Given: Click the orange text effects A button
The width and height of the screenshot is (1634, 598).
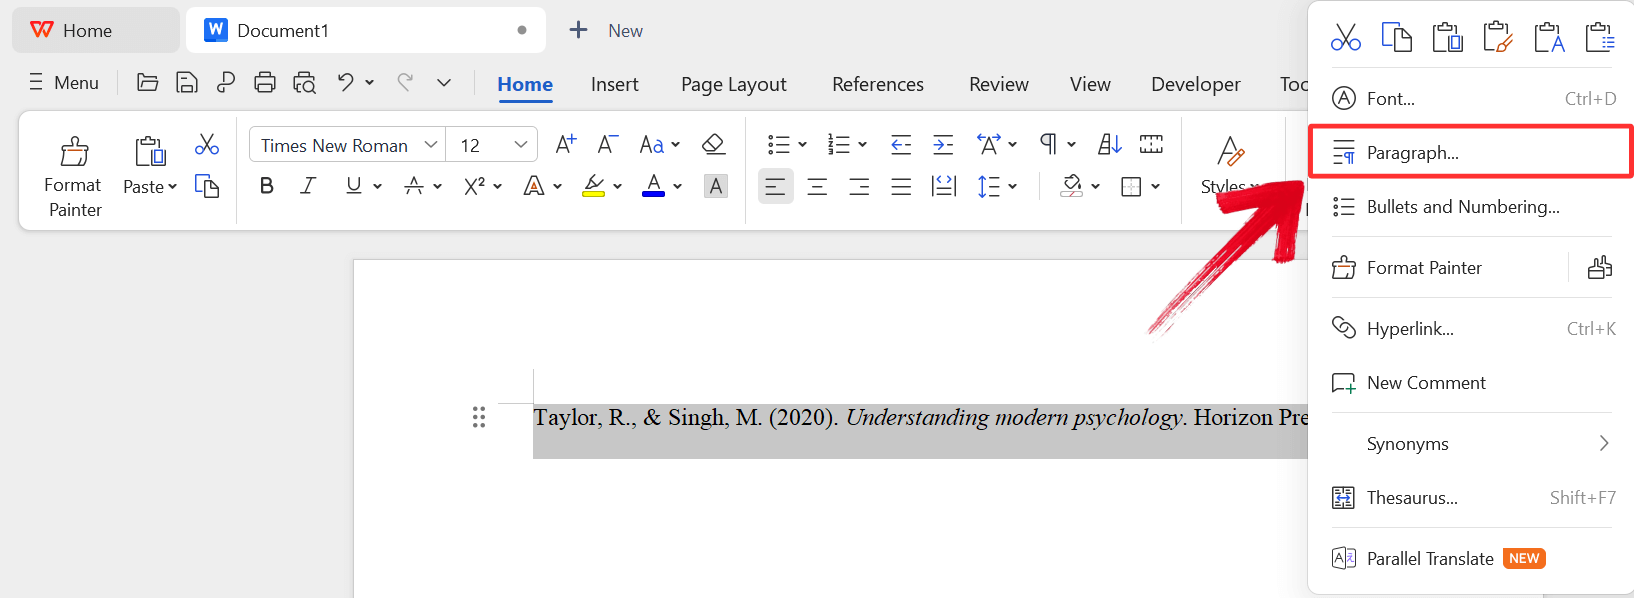Looking at the screenshot, I should pos(534,186).
